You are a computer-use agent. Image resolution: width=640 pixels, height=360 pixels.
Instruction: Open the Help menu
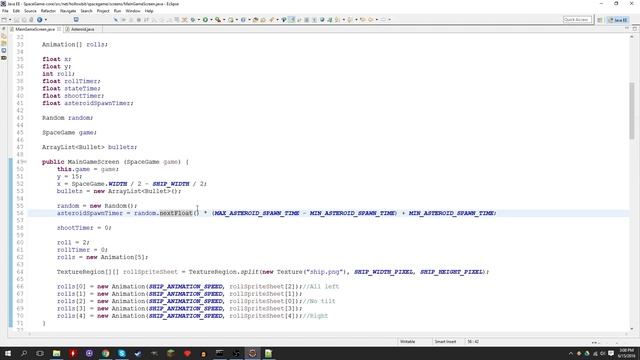point(149,11)
